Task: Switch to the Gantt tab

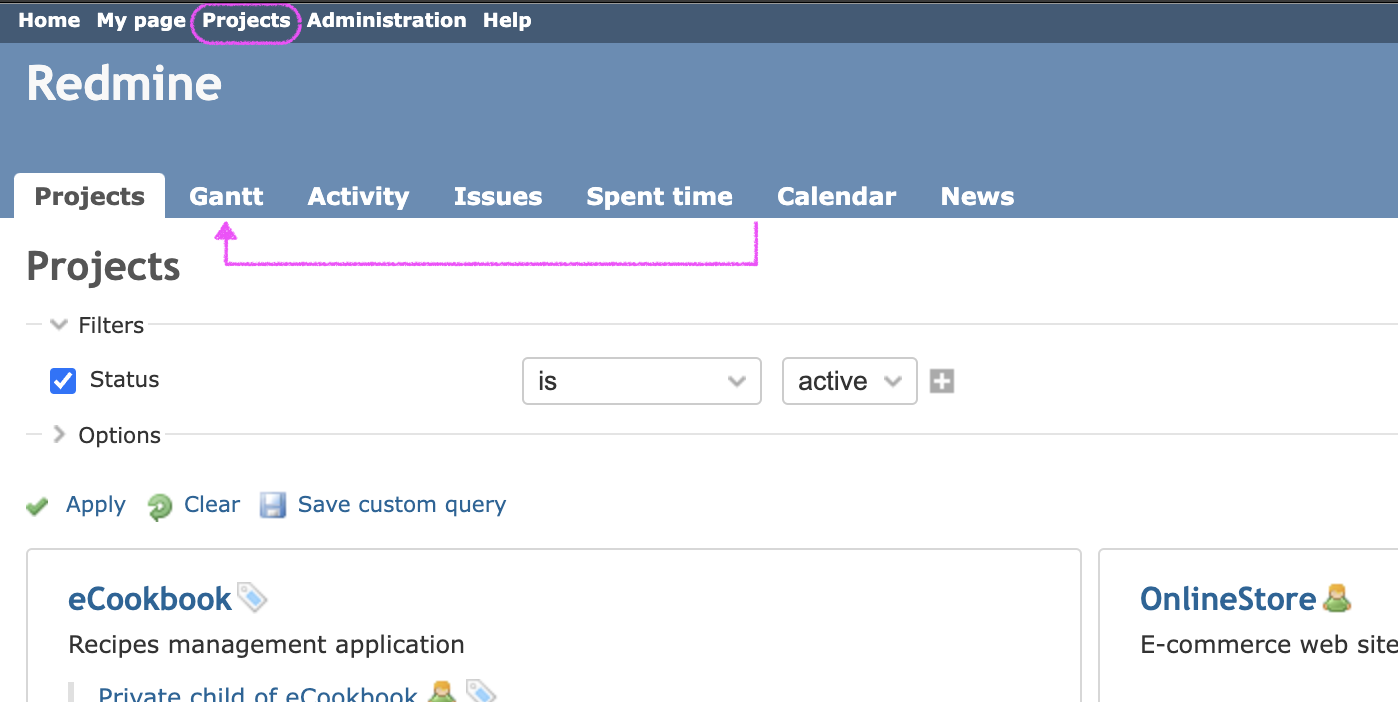Action: 226,196
